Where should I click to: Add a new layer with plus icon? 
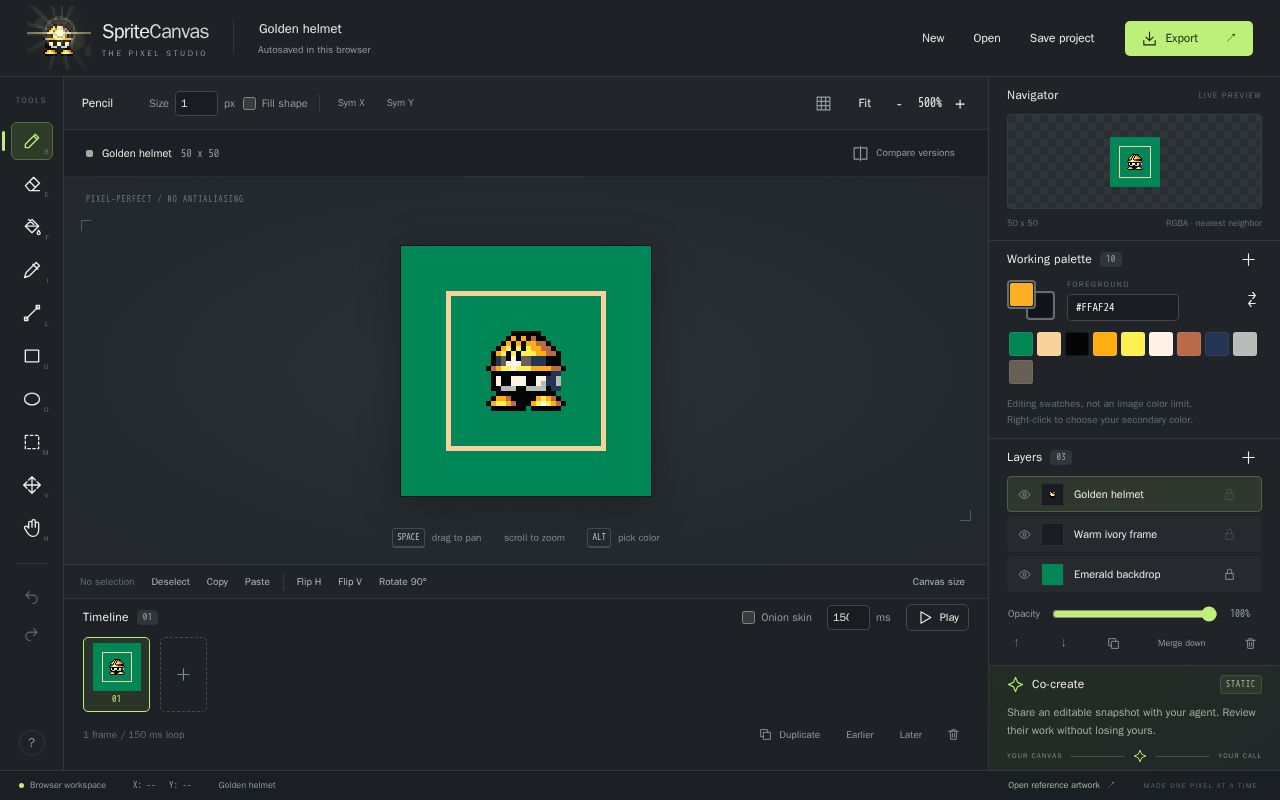click(1248, 457)
